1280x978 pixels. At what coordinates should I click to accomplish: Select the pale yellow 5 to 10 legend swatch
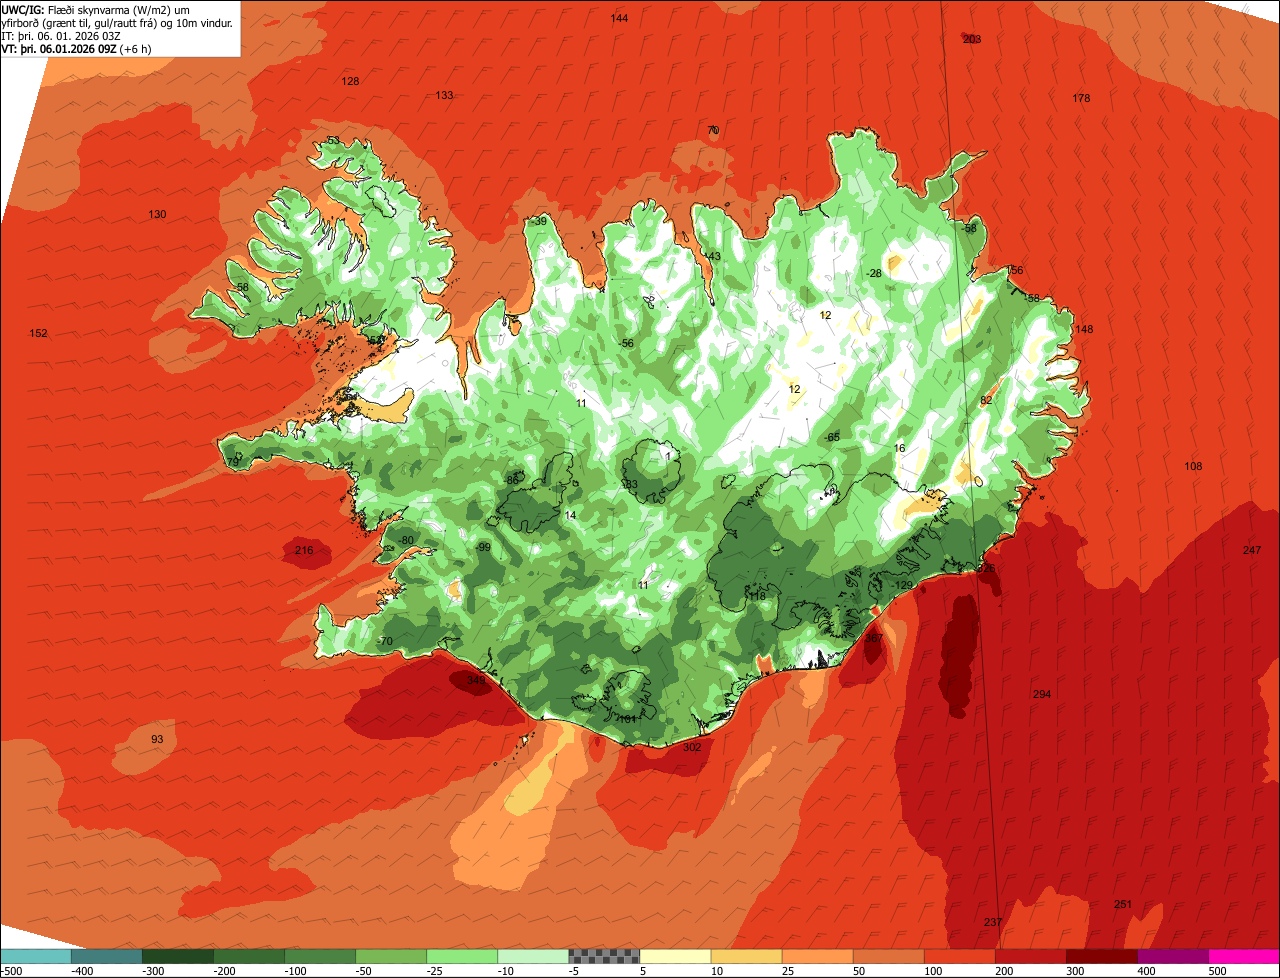[x=675, y=956]
